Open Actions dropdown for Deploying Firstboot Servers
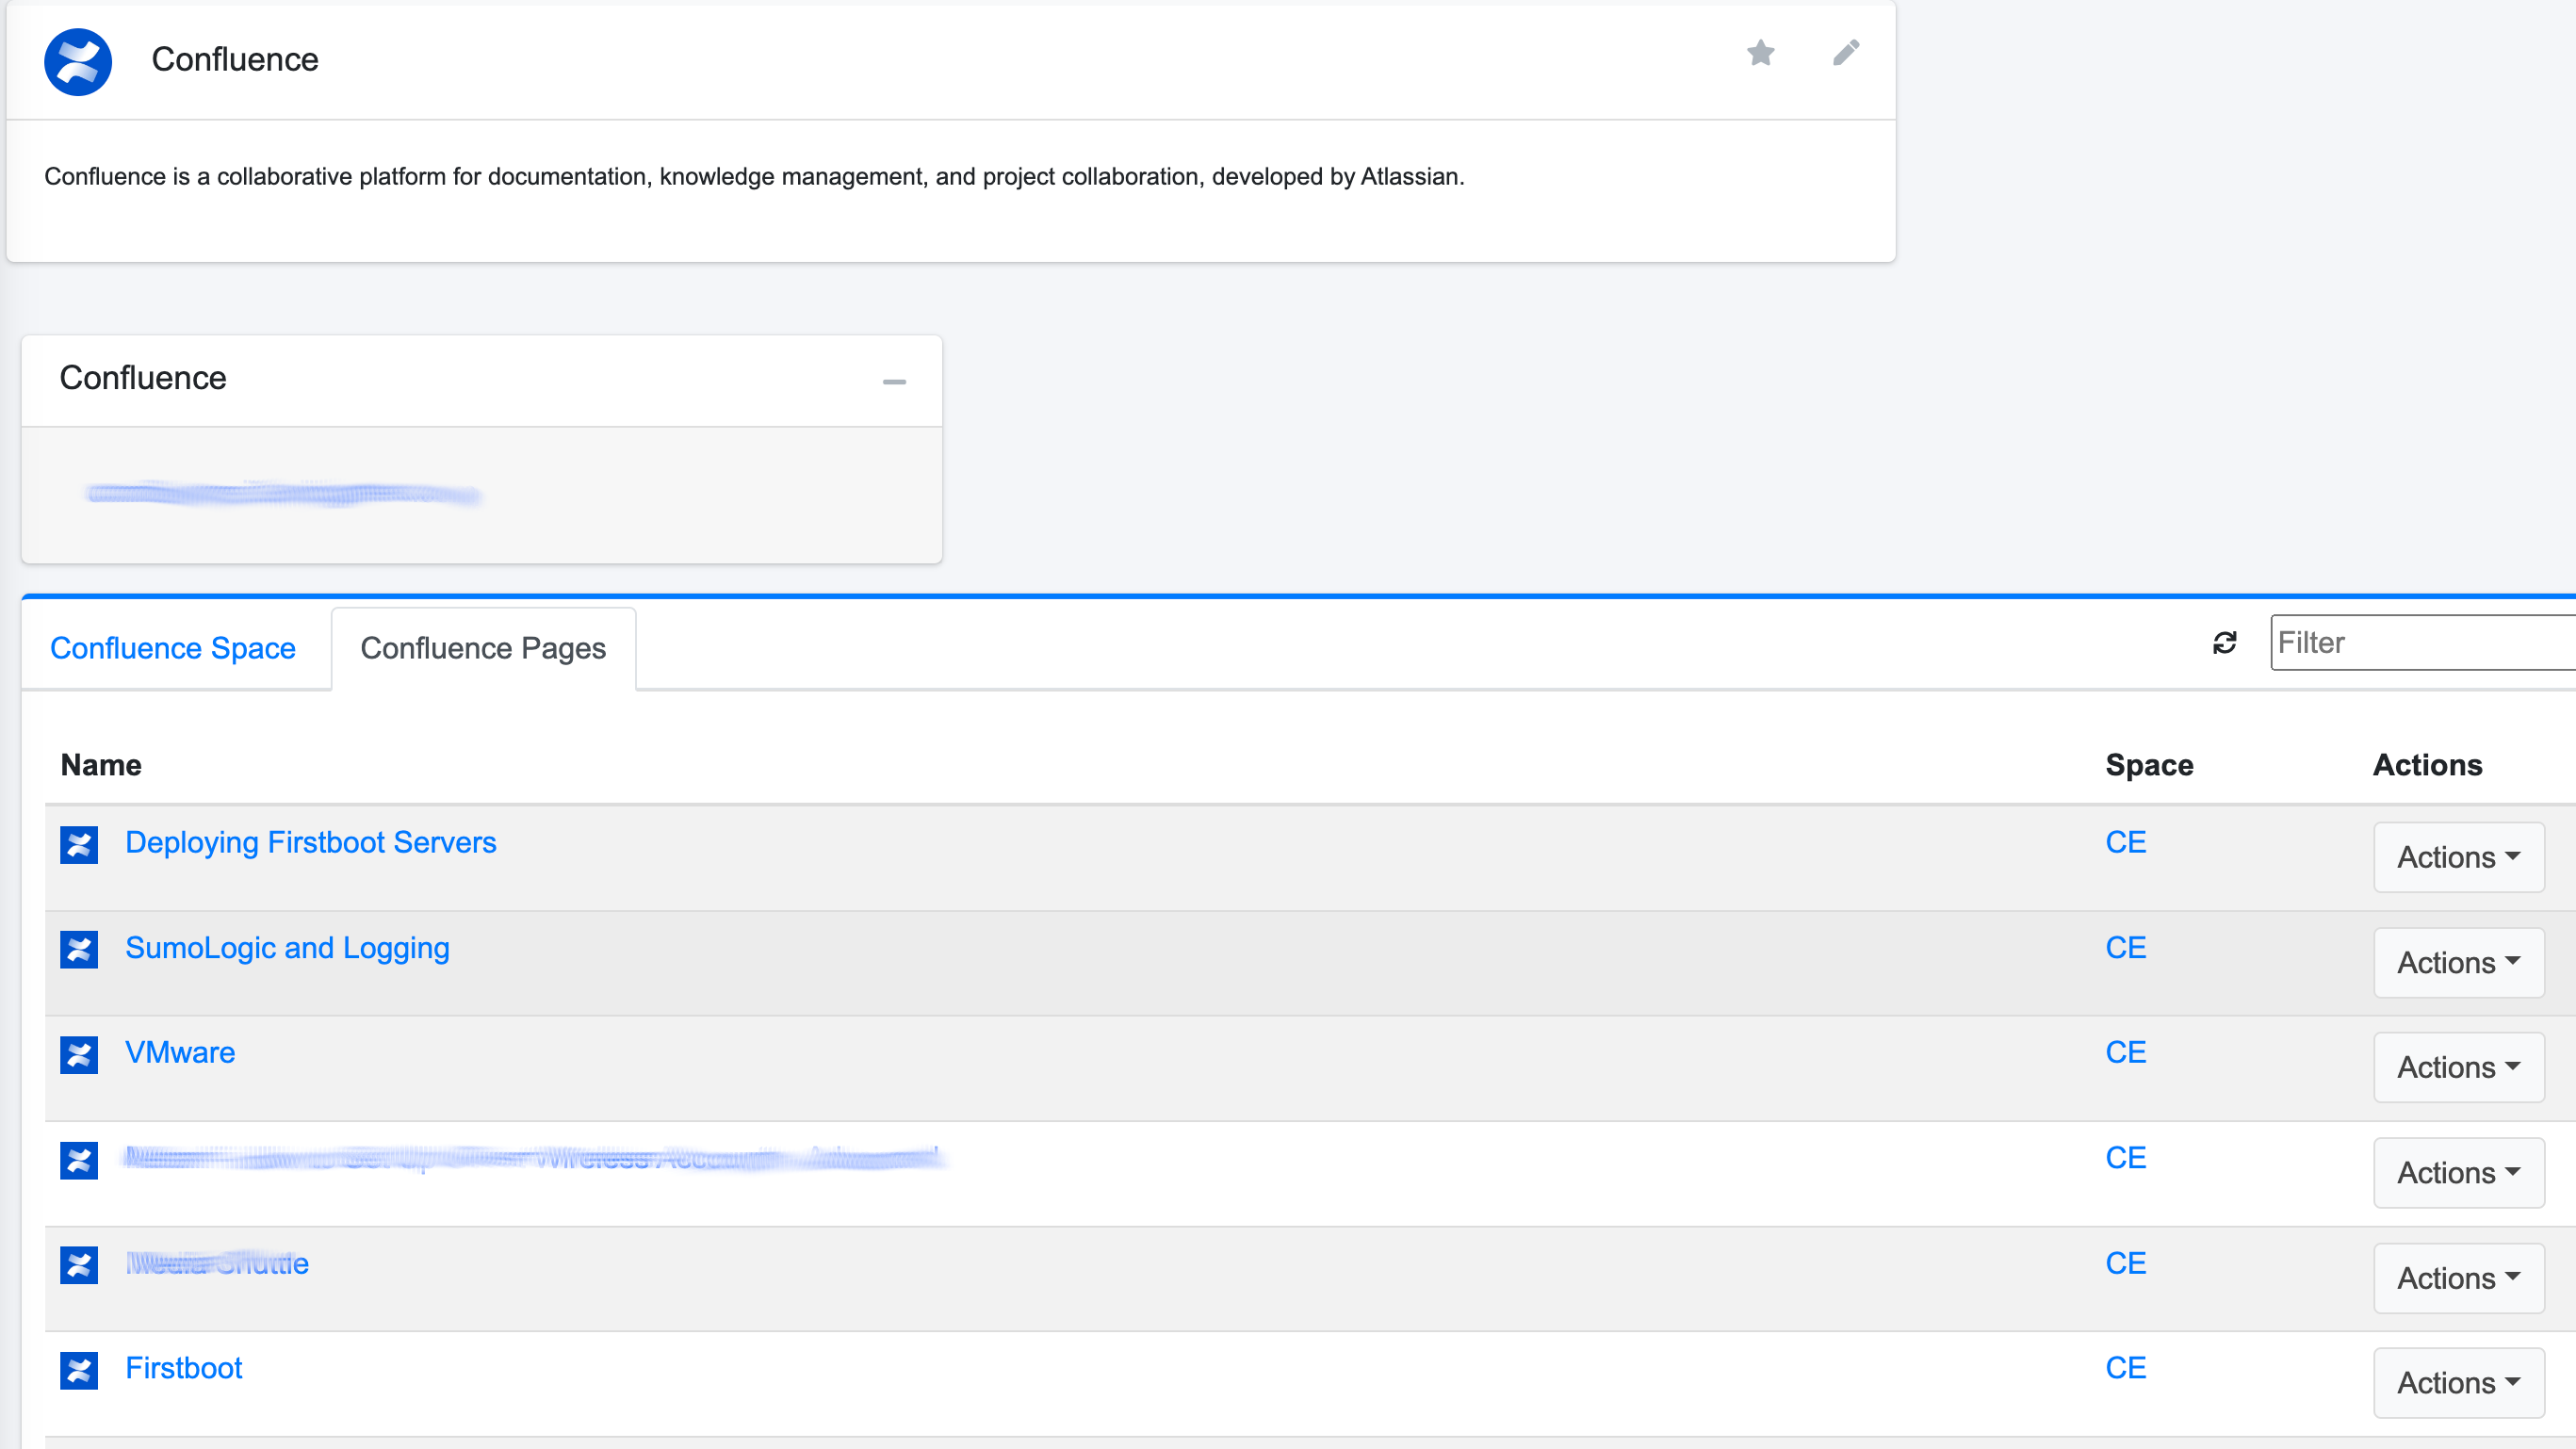 click(x=2458, y=857)
